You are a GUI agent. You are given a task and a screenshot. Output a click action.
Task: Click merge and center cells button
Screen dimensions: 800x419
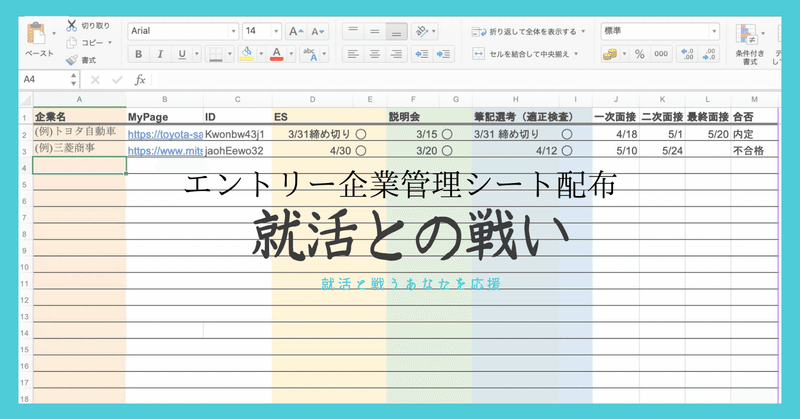tap(521, 54)
